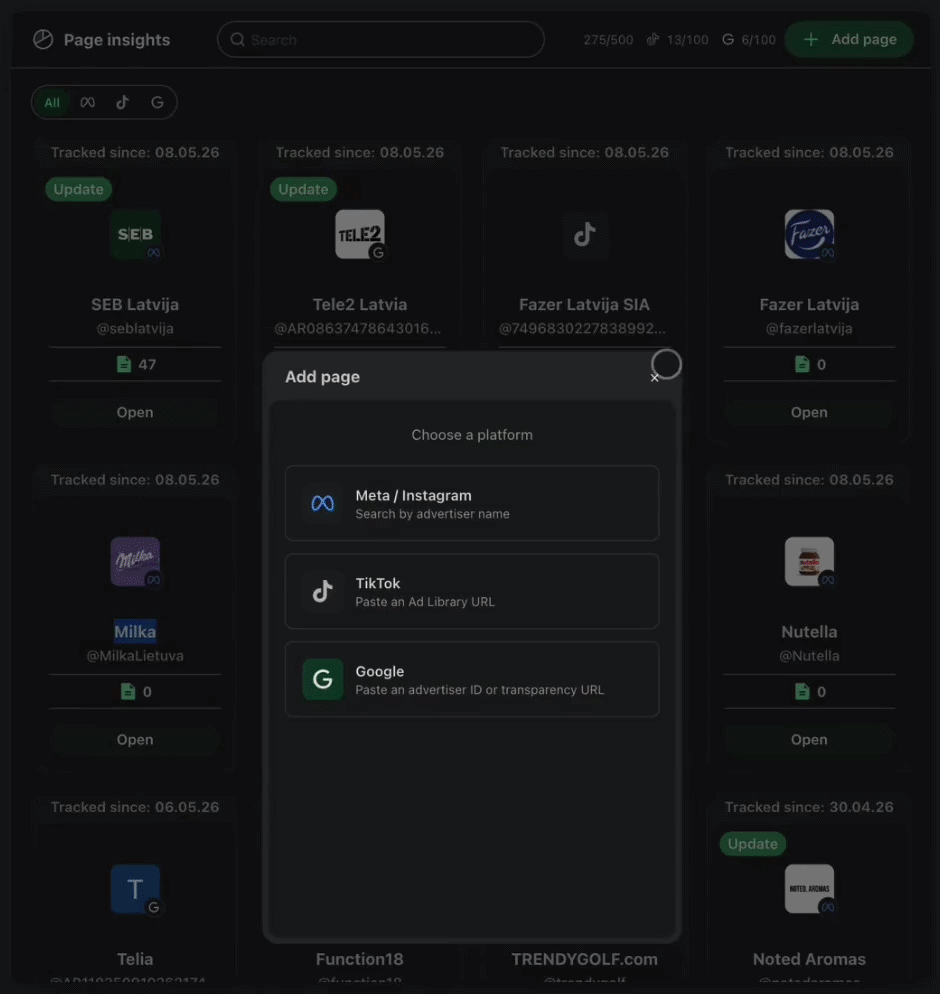
Task: Click the ads document icon on Nutella card
Action: (x=802, y=692)
